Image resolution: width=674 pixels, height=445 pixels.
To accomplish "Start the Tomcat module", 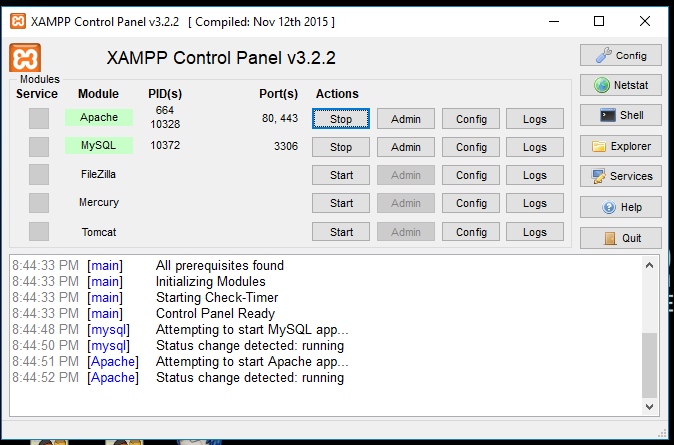I will [x=341, y=232].
